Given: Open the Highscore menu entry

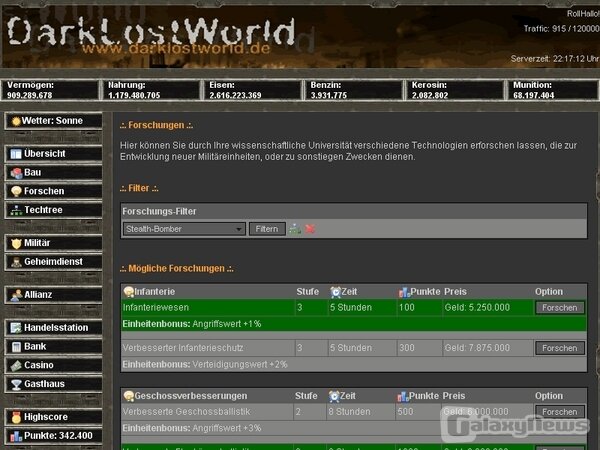Looking at the screenshot, I should coord(54,417).
